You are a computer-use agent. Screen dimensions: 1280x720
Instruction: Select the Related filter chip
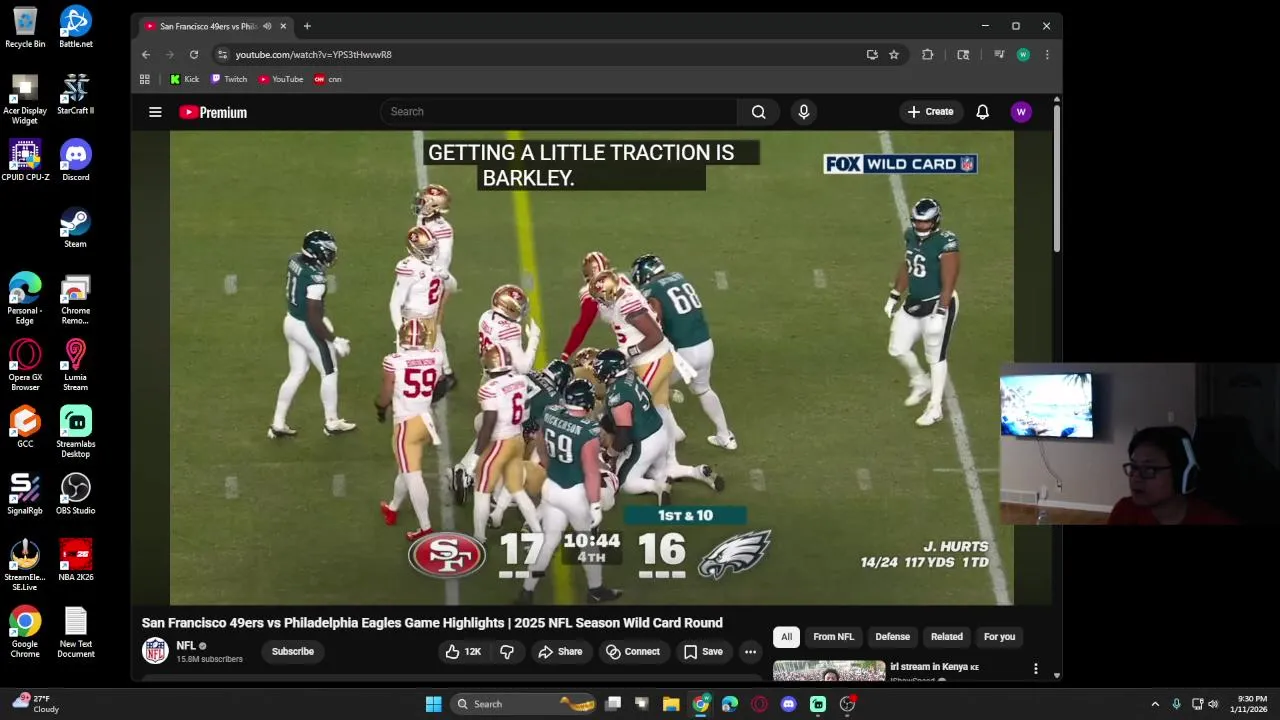946,636
